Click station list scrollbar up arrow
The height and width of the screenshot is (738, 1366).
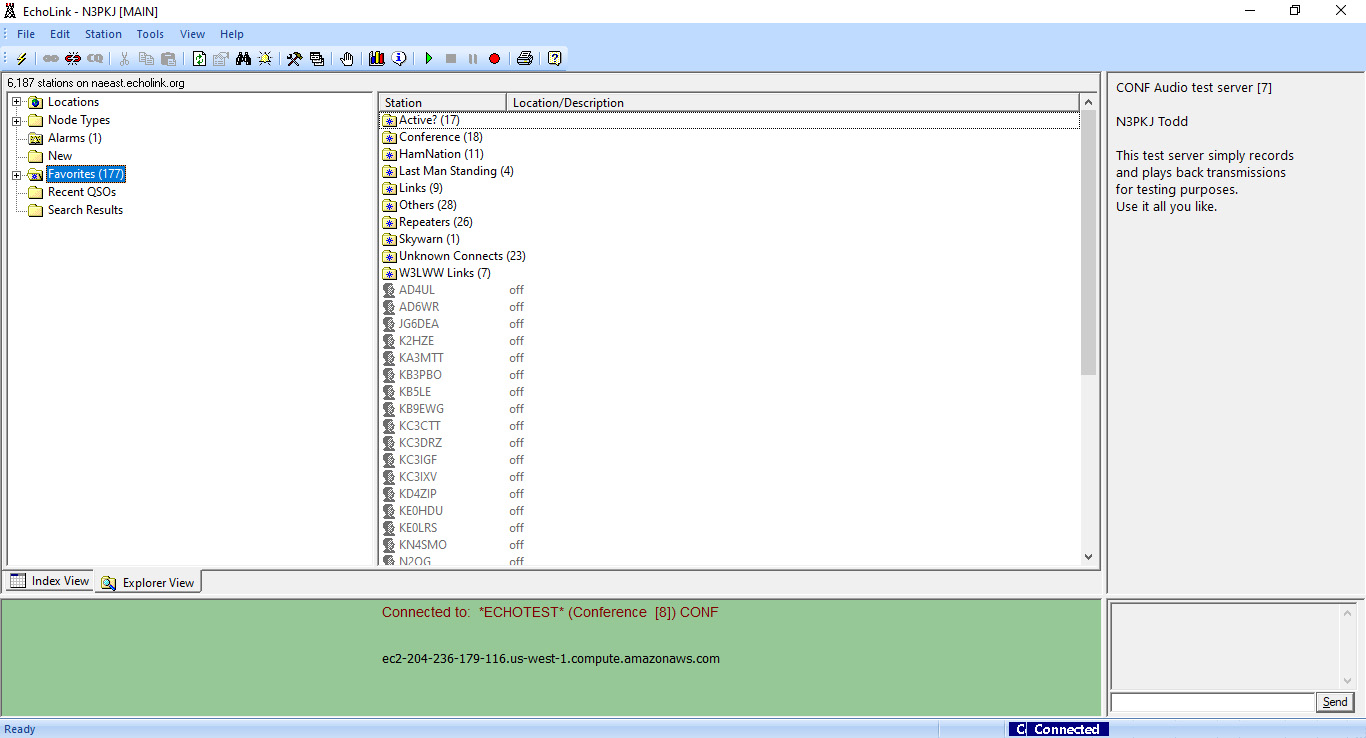[x=1088, y=102]
